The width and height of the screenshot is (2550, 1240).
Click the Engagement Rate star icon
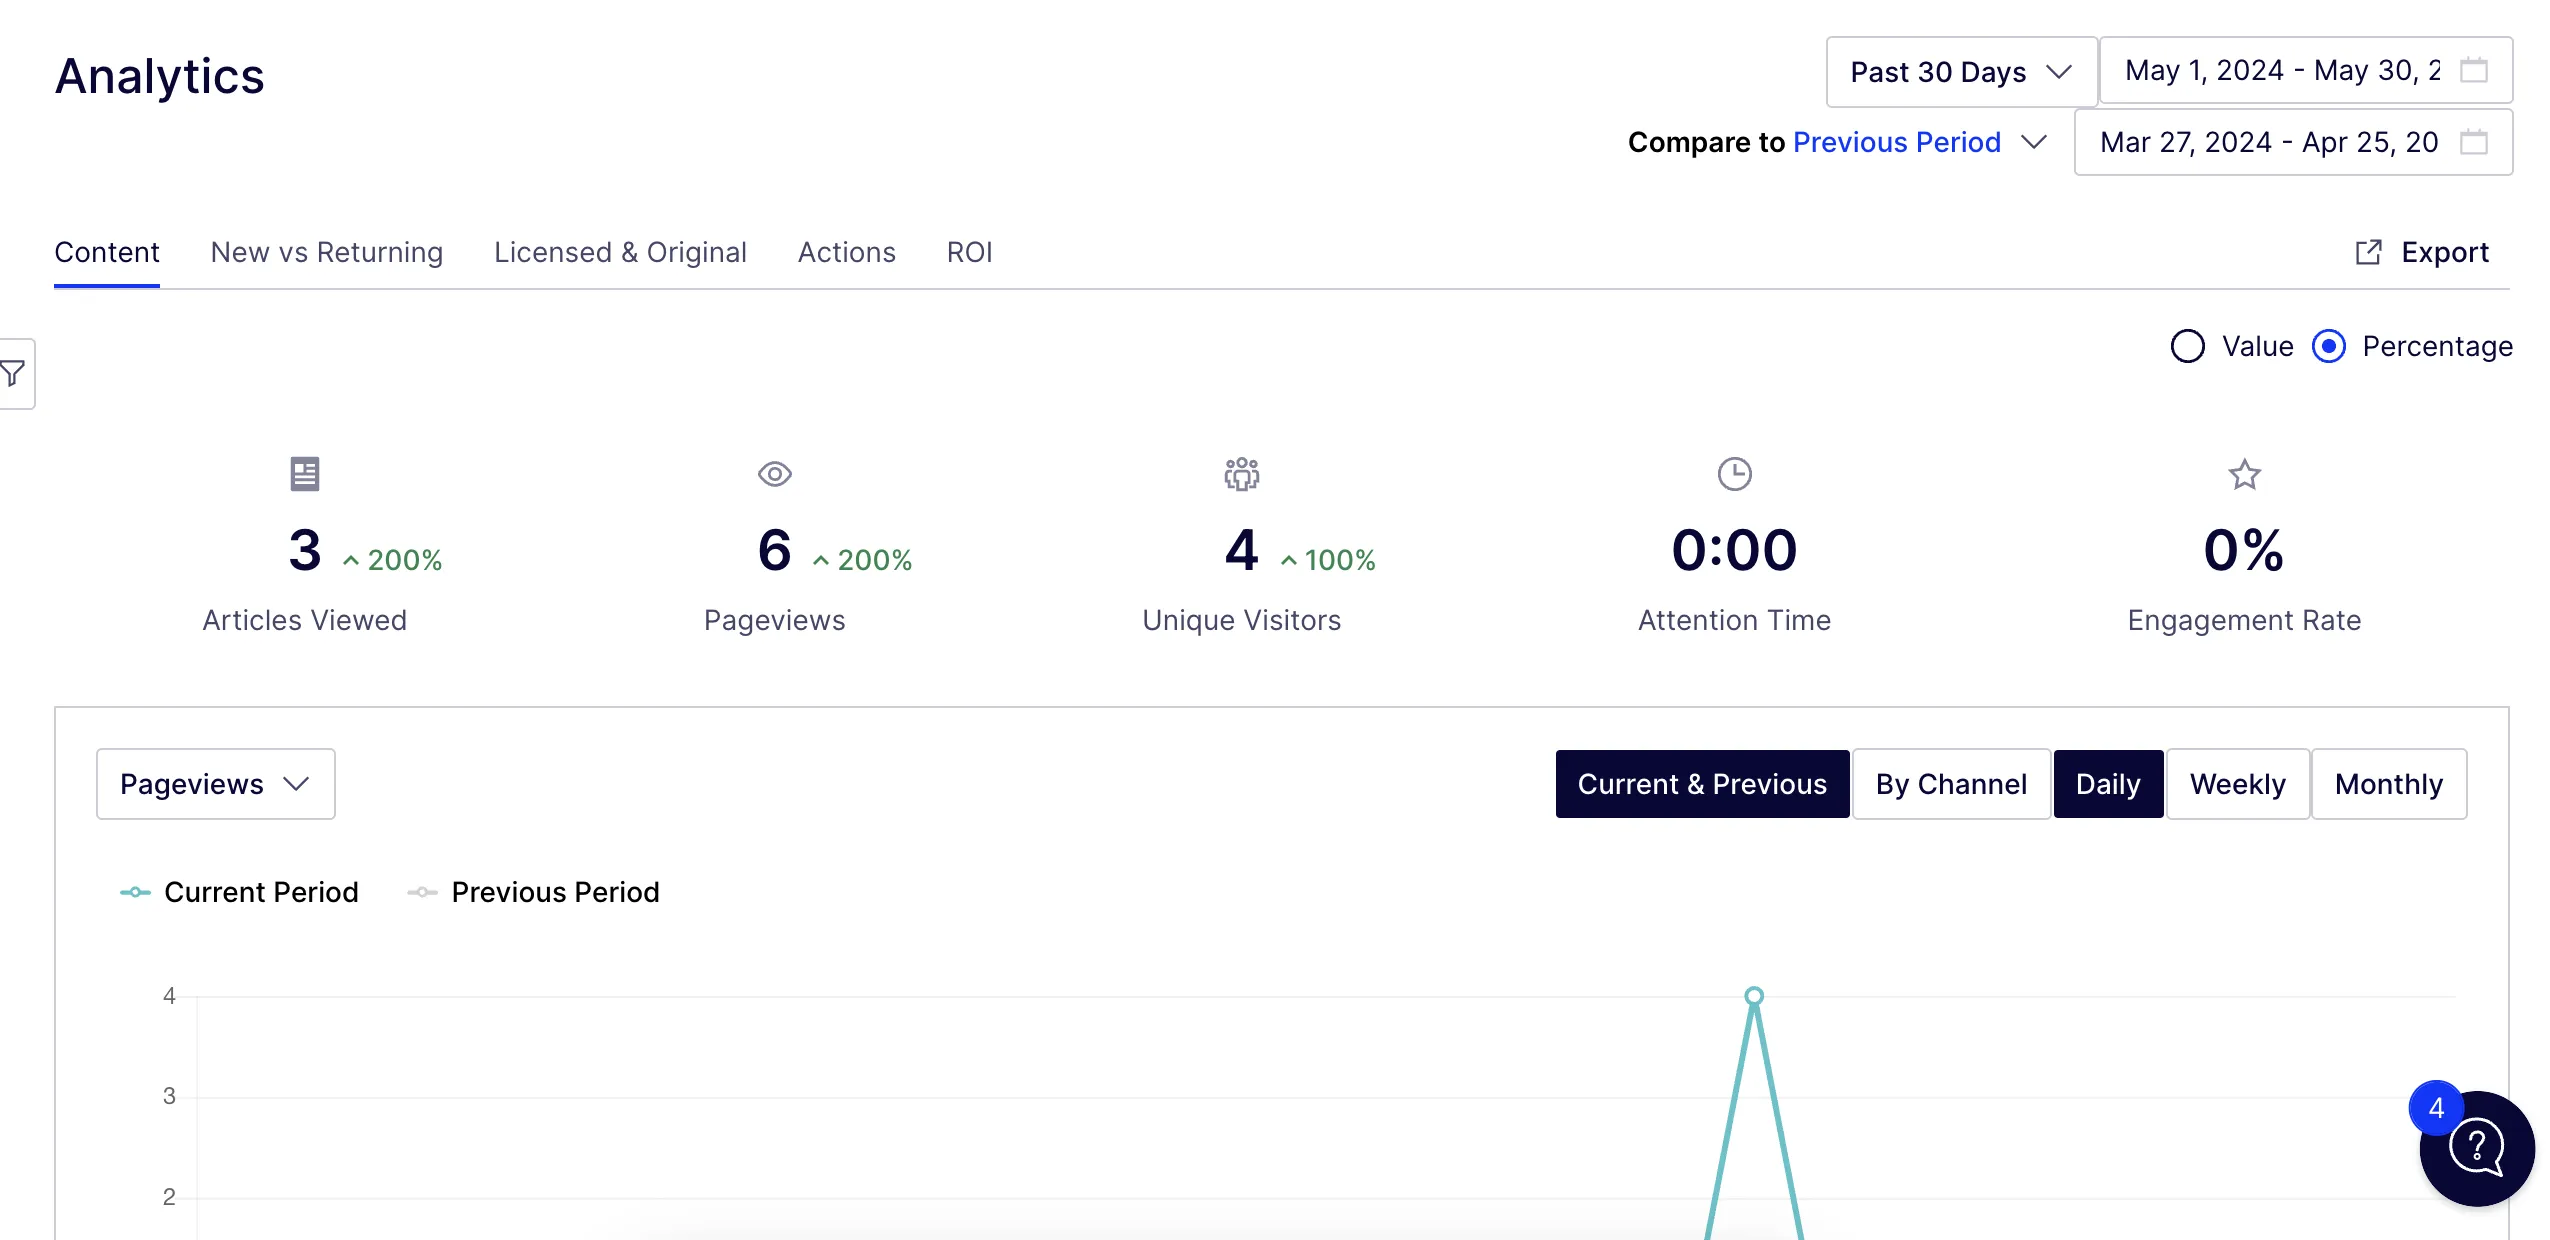coord(2245,474)
